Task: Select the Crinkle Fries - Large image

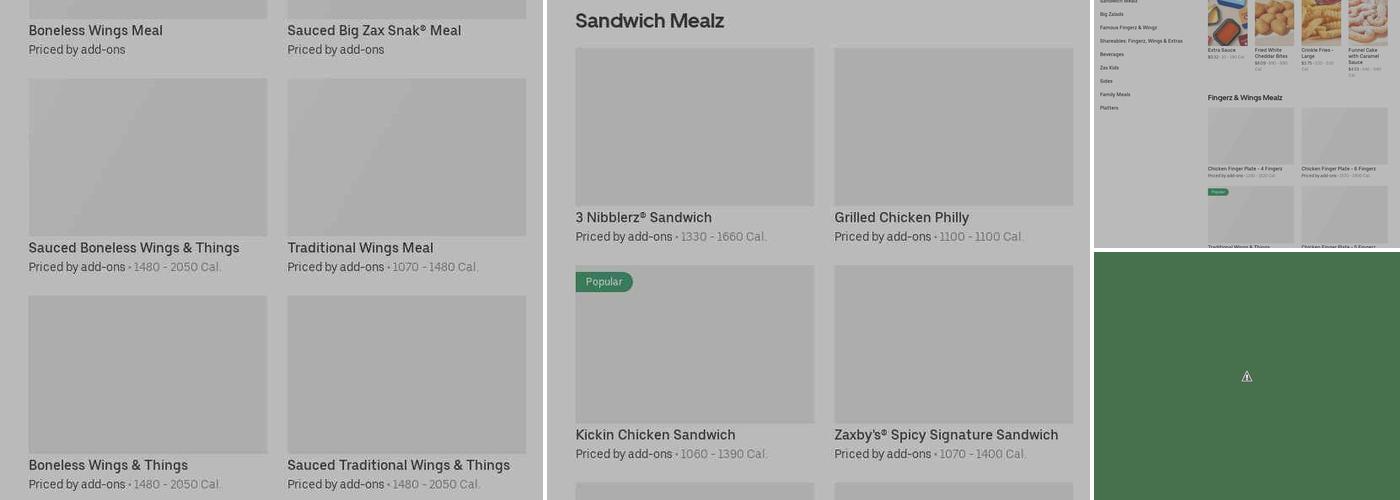Action: pos(1321,22)
